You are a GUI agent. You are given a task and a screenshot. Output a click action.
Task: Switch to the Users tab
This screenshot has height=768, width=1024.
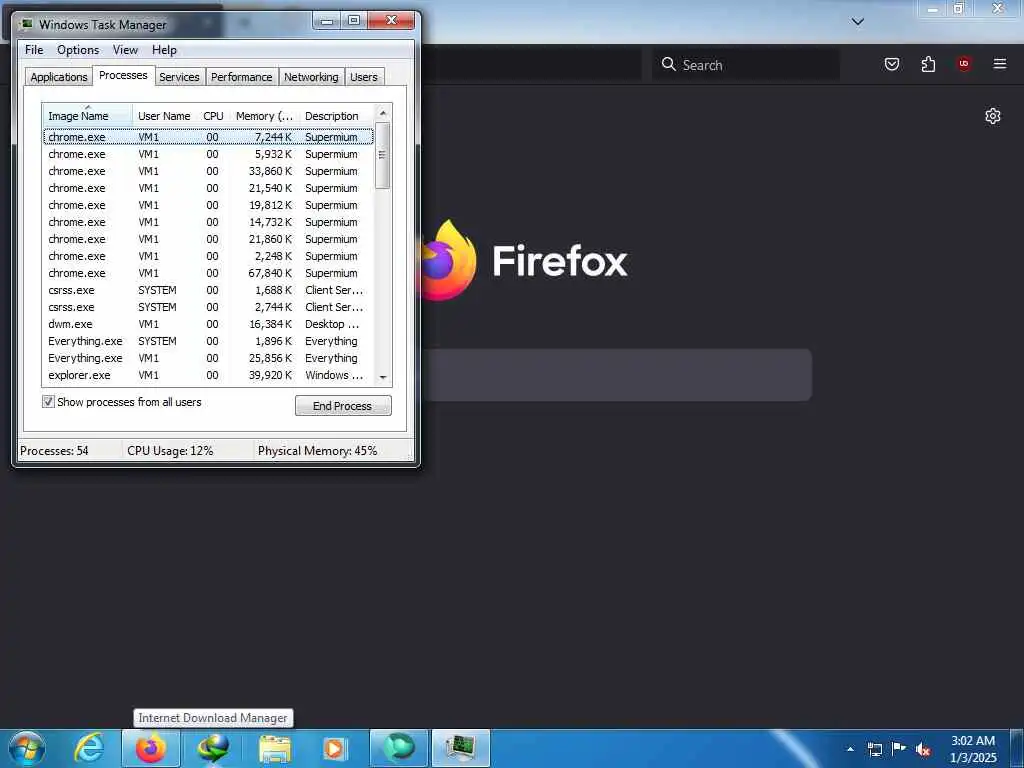(364, 77)
